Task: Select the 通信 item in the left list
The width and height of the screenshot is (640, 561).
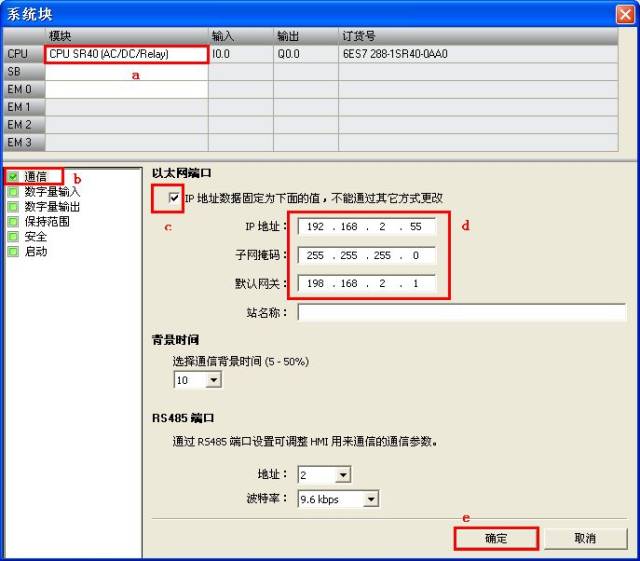Action: (x=35, y=176)
